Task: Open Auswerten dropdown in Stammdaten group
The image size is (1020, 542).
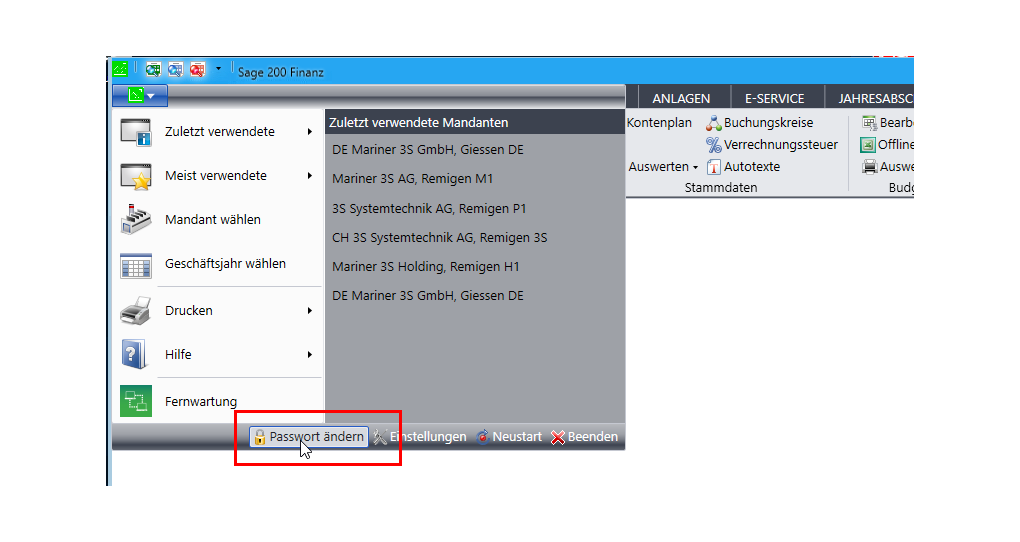Action: [663, 167]
